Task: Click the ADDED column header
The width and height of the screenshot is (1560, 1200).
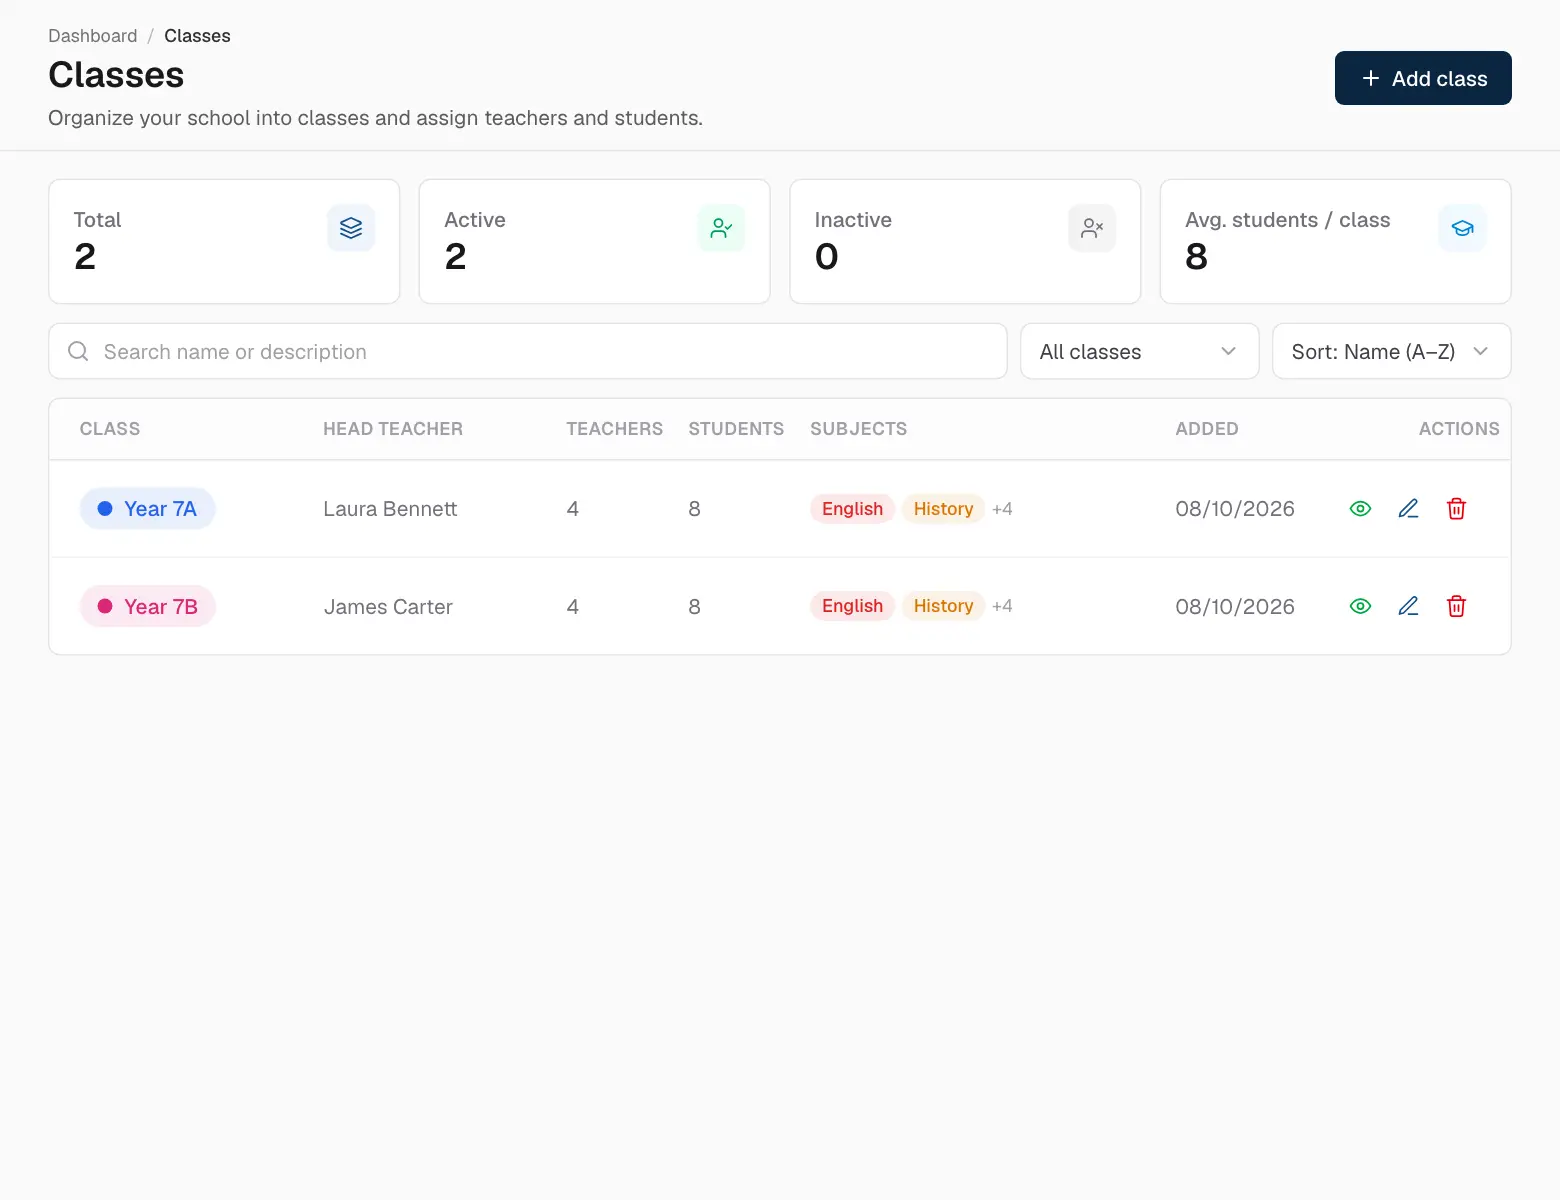Action: (x=1207, y=429)
